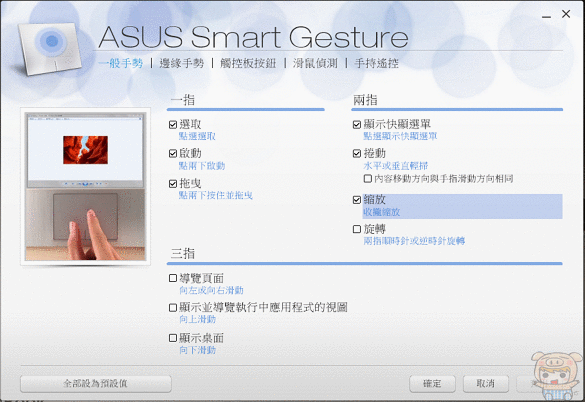Uncheck the 選取 one-finger checkbox

point(173,124)
